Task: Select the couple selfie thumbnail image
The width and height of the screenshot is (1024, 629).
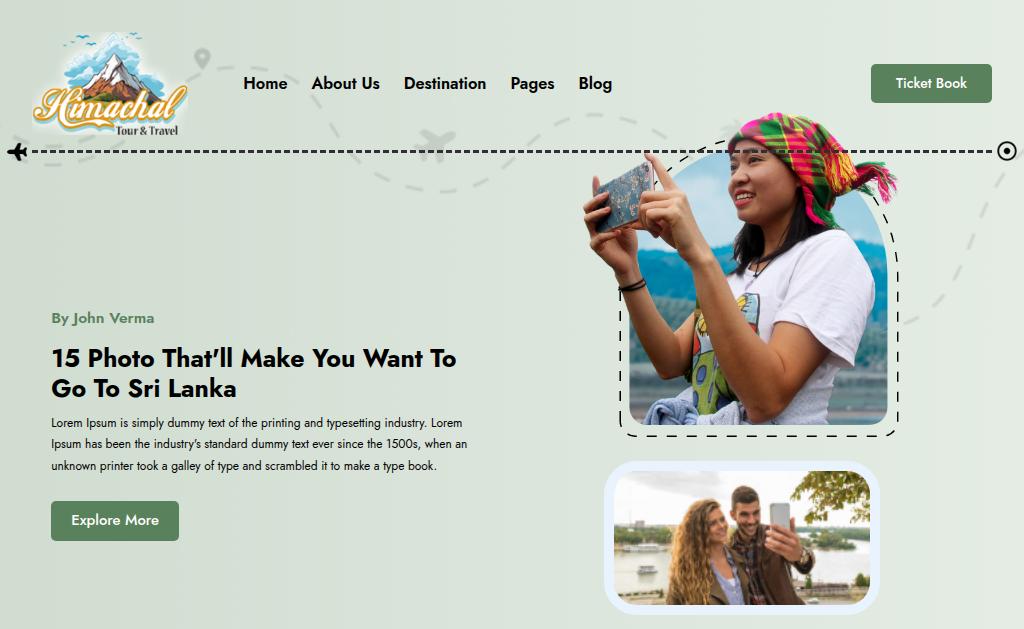Action: 742,538
